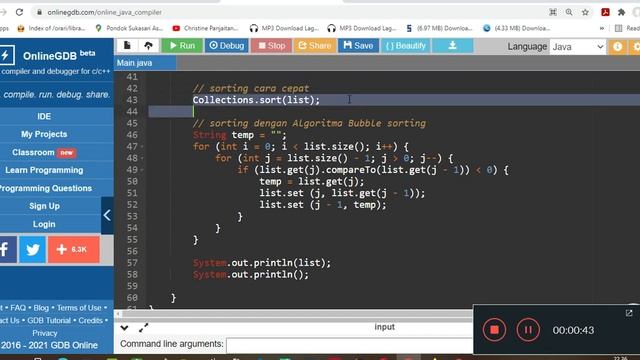
Task: Open Index of /orari/libra bookmark
Action: tap(51, 28)
